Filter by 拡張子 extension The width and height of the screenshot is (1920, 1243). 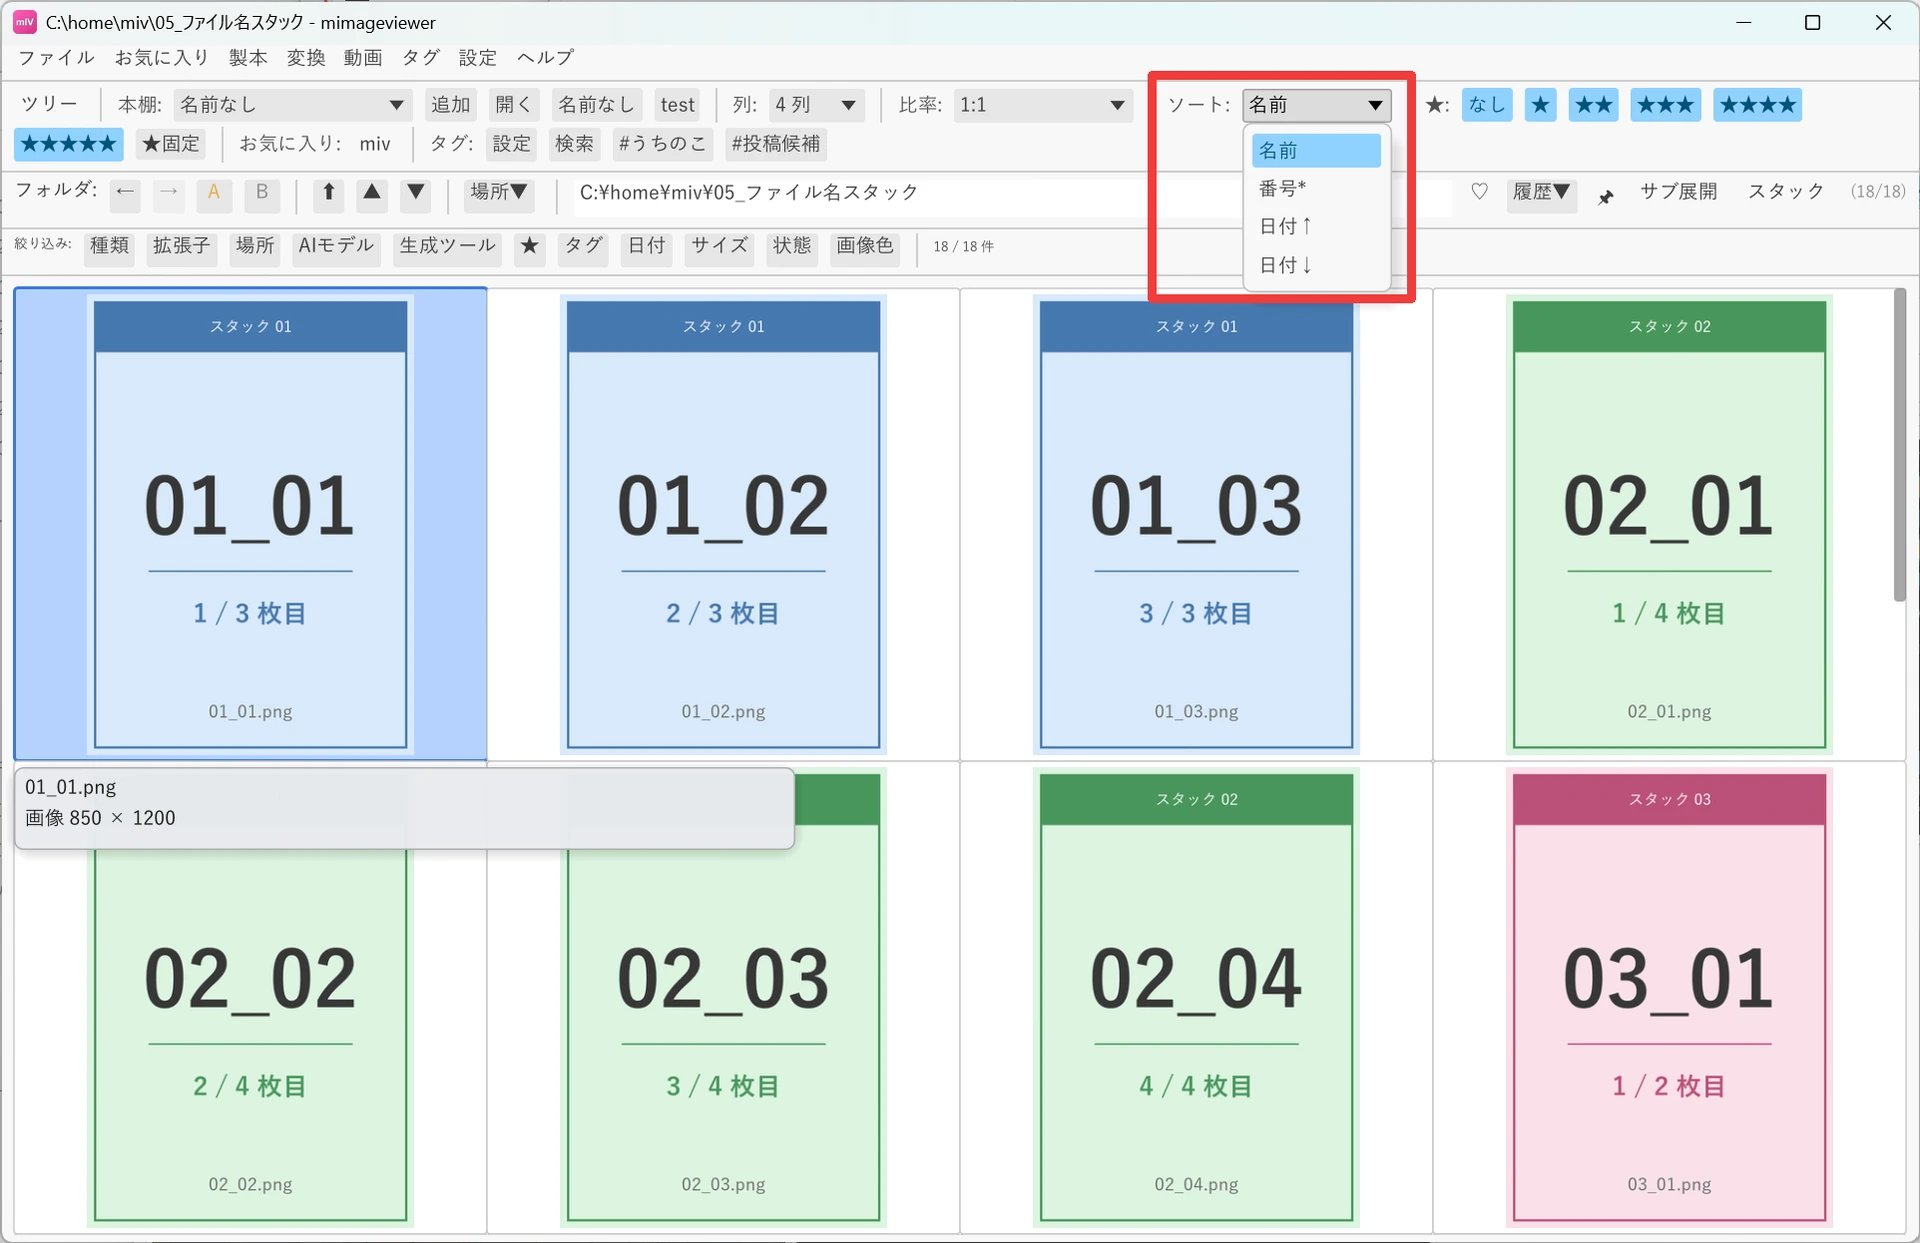[182, 246]
